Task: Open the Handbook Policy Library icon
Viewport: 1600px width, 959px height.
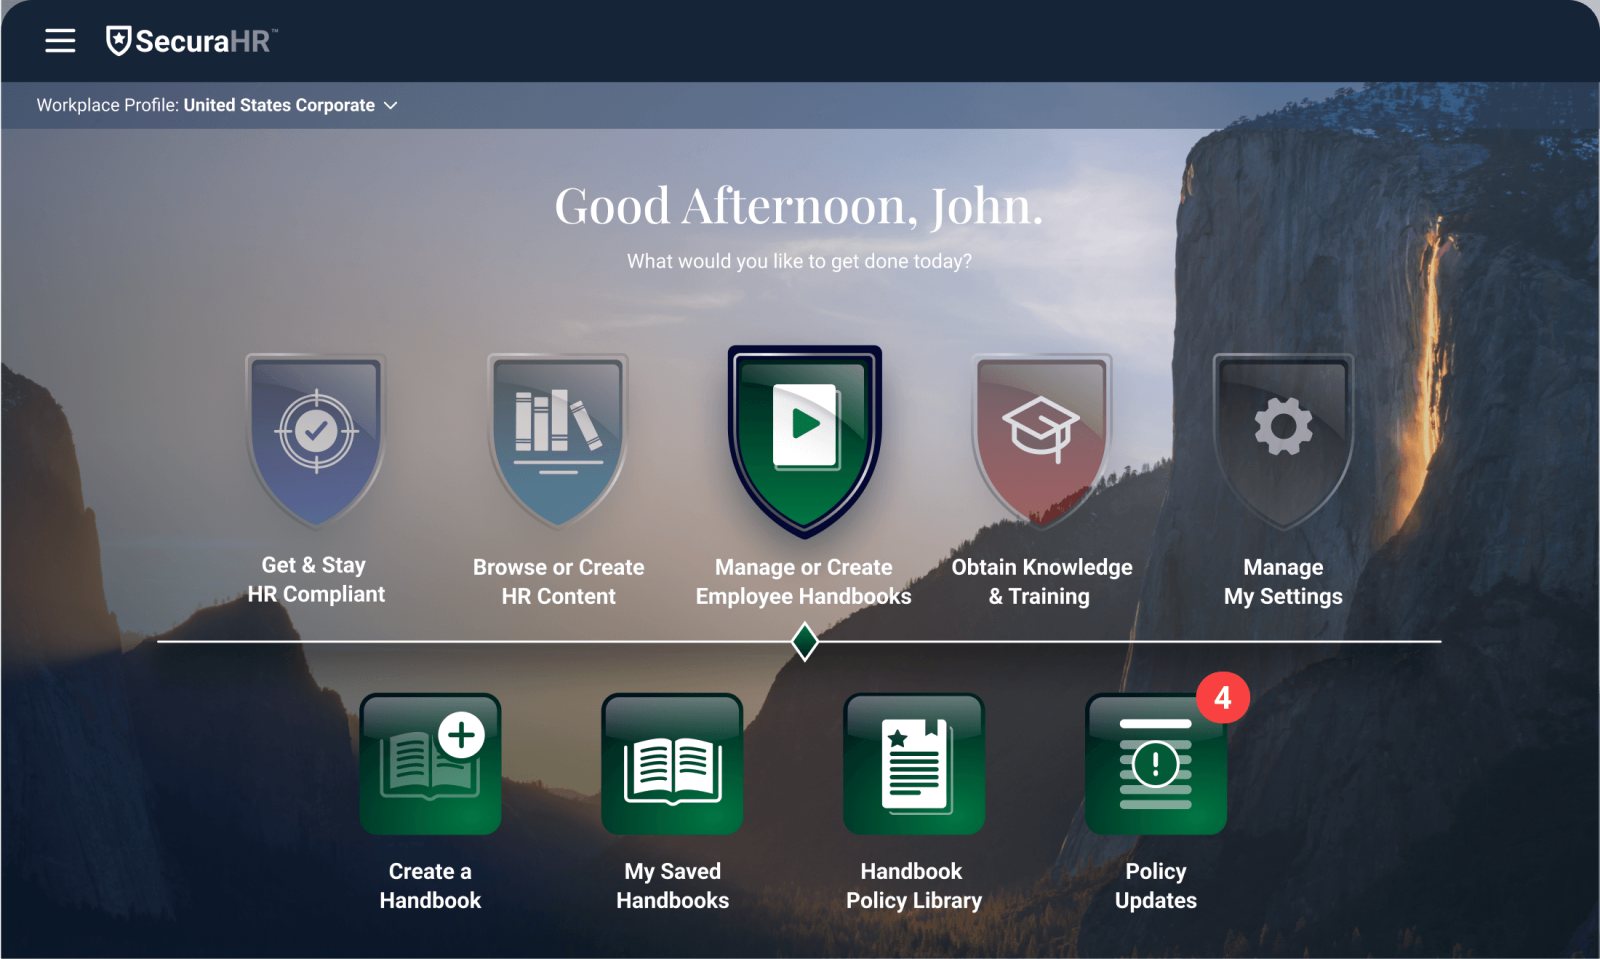Action: (914, 765)
